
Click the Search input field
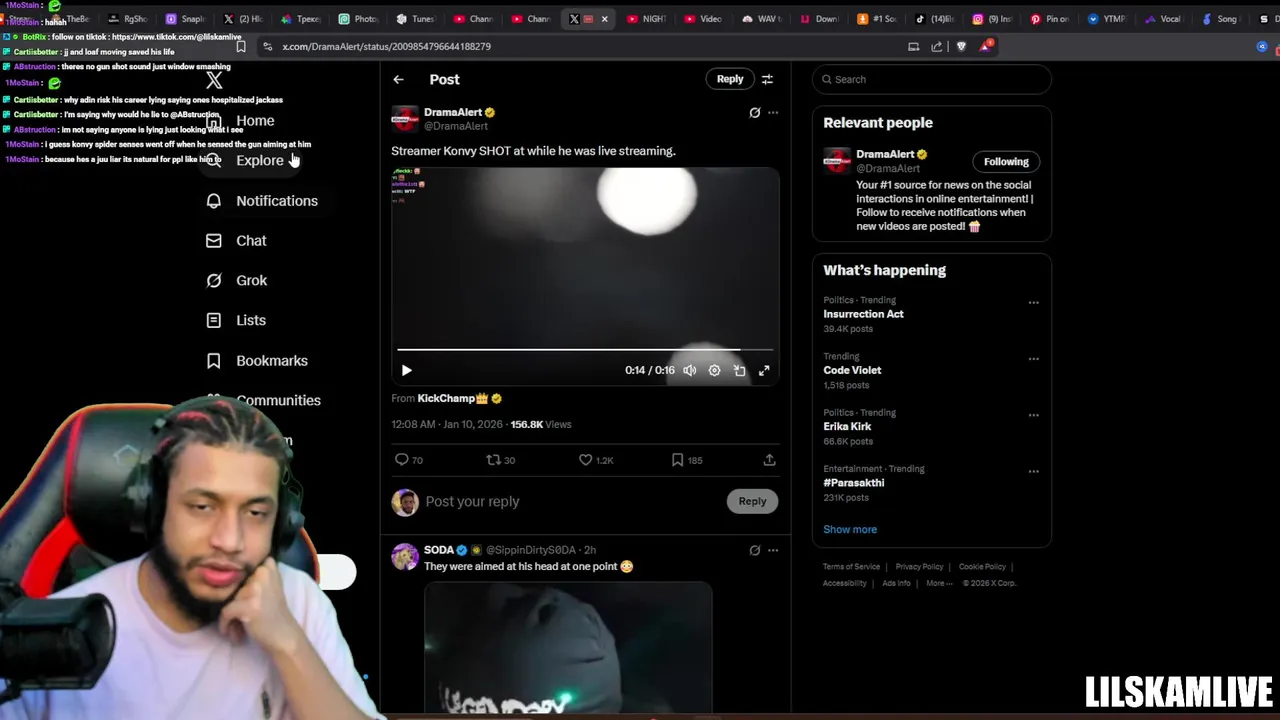click(932, 79)
